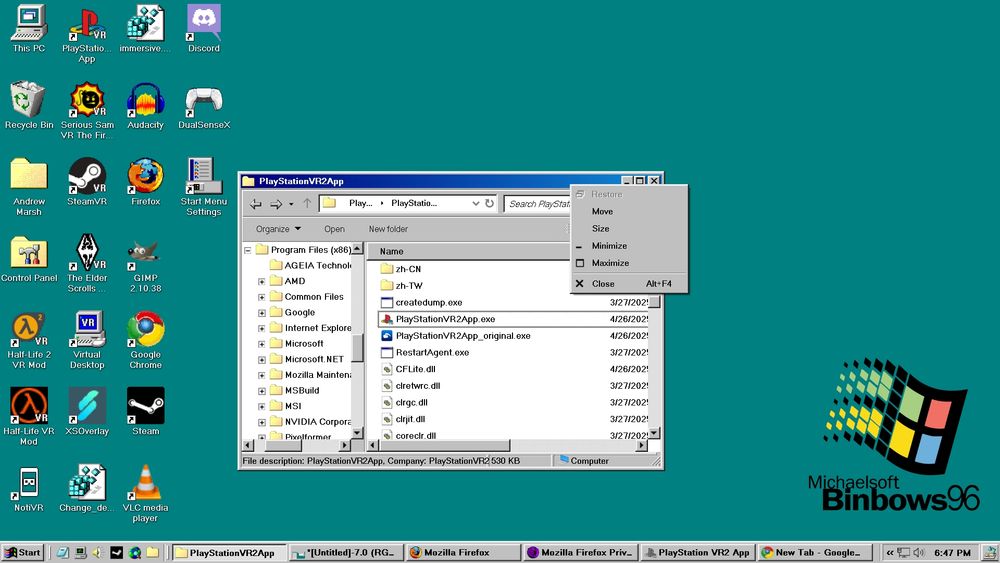Click the folder tree vertical scrollbar thumb

click(x=357, y=348)
